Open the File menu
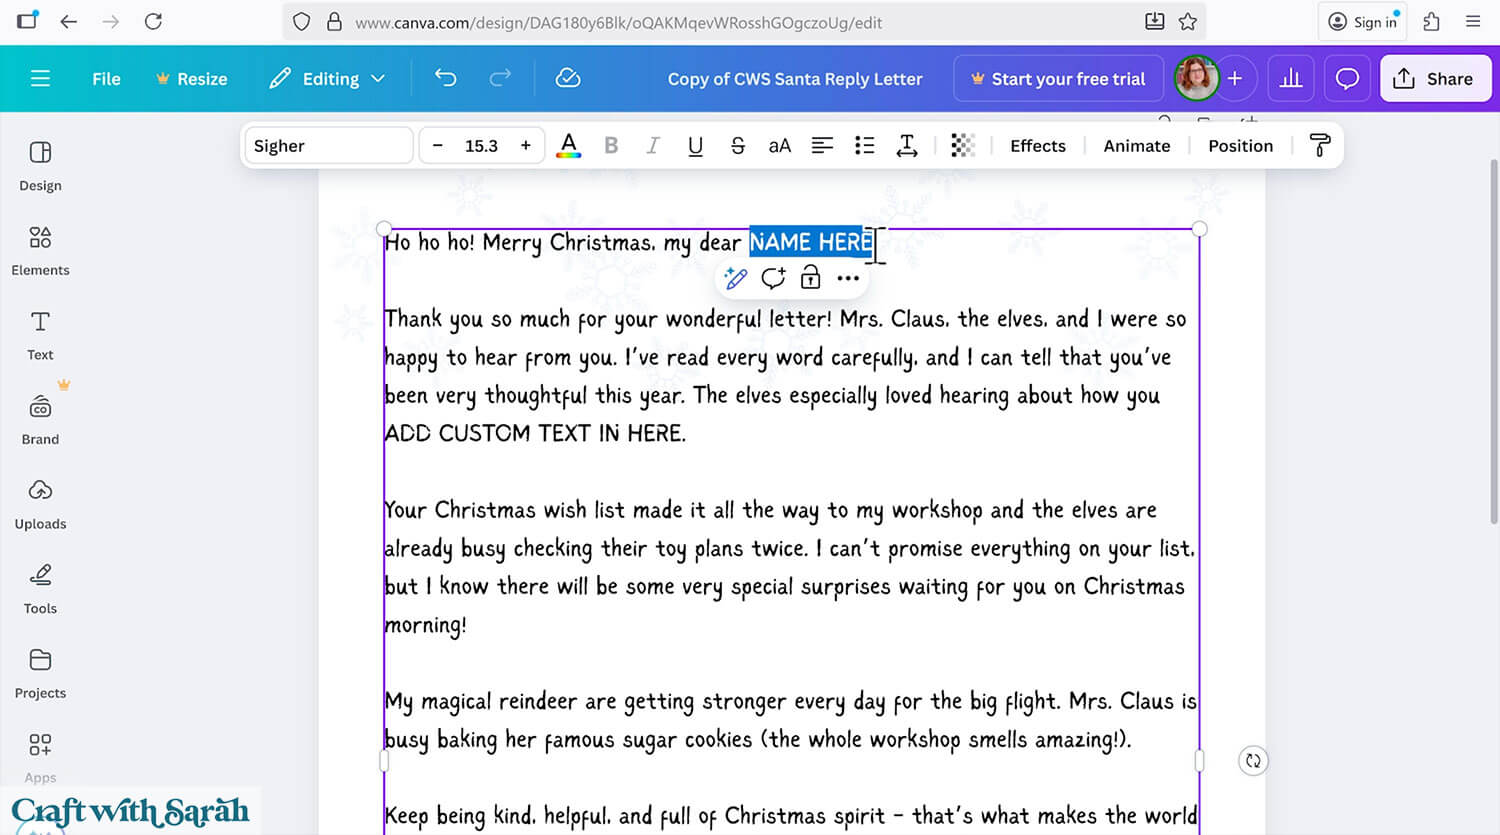The image size is (1500, 835). coord(105,78)
